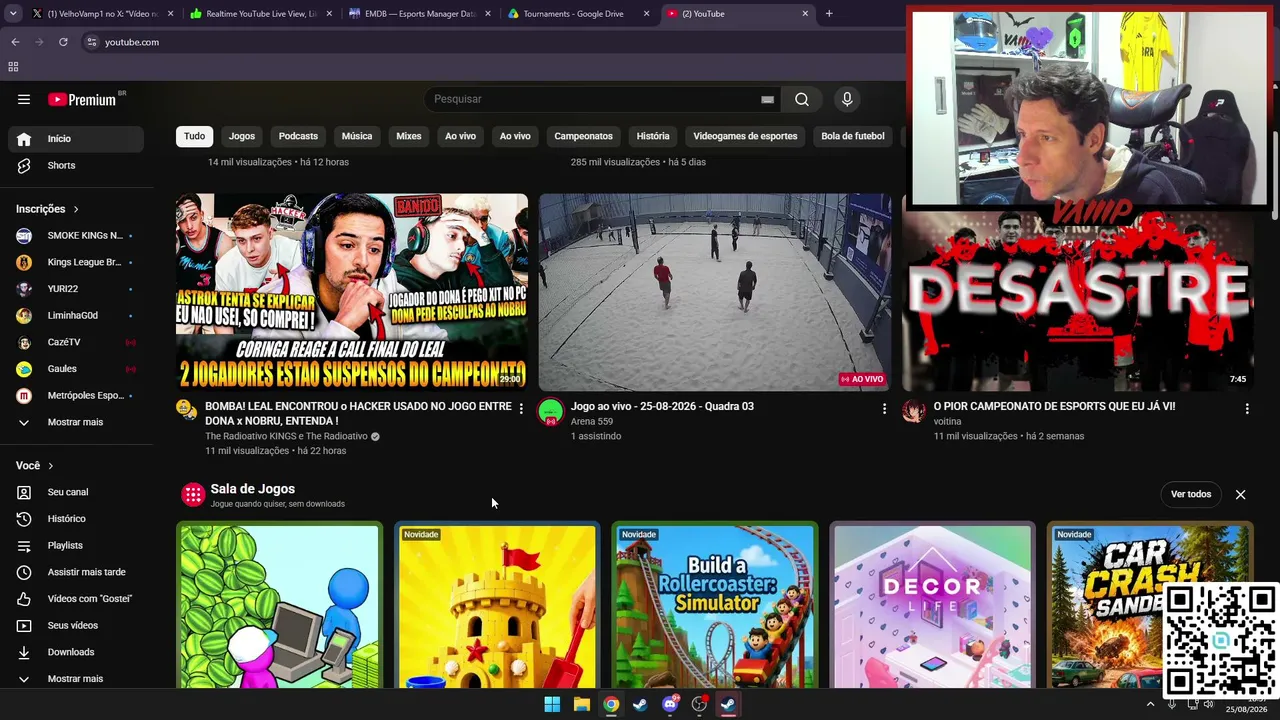Select the Jogos filter chip
Viewport: 1280px width, 720px height.
pyautogui.click(x=242, y=136)
